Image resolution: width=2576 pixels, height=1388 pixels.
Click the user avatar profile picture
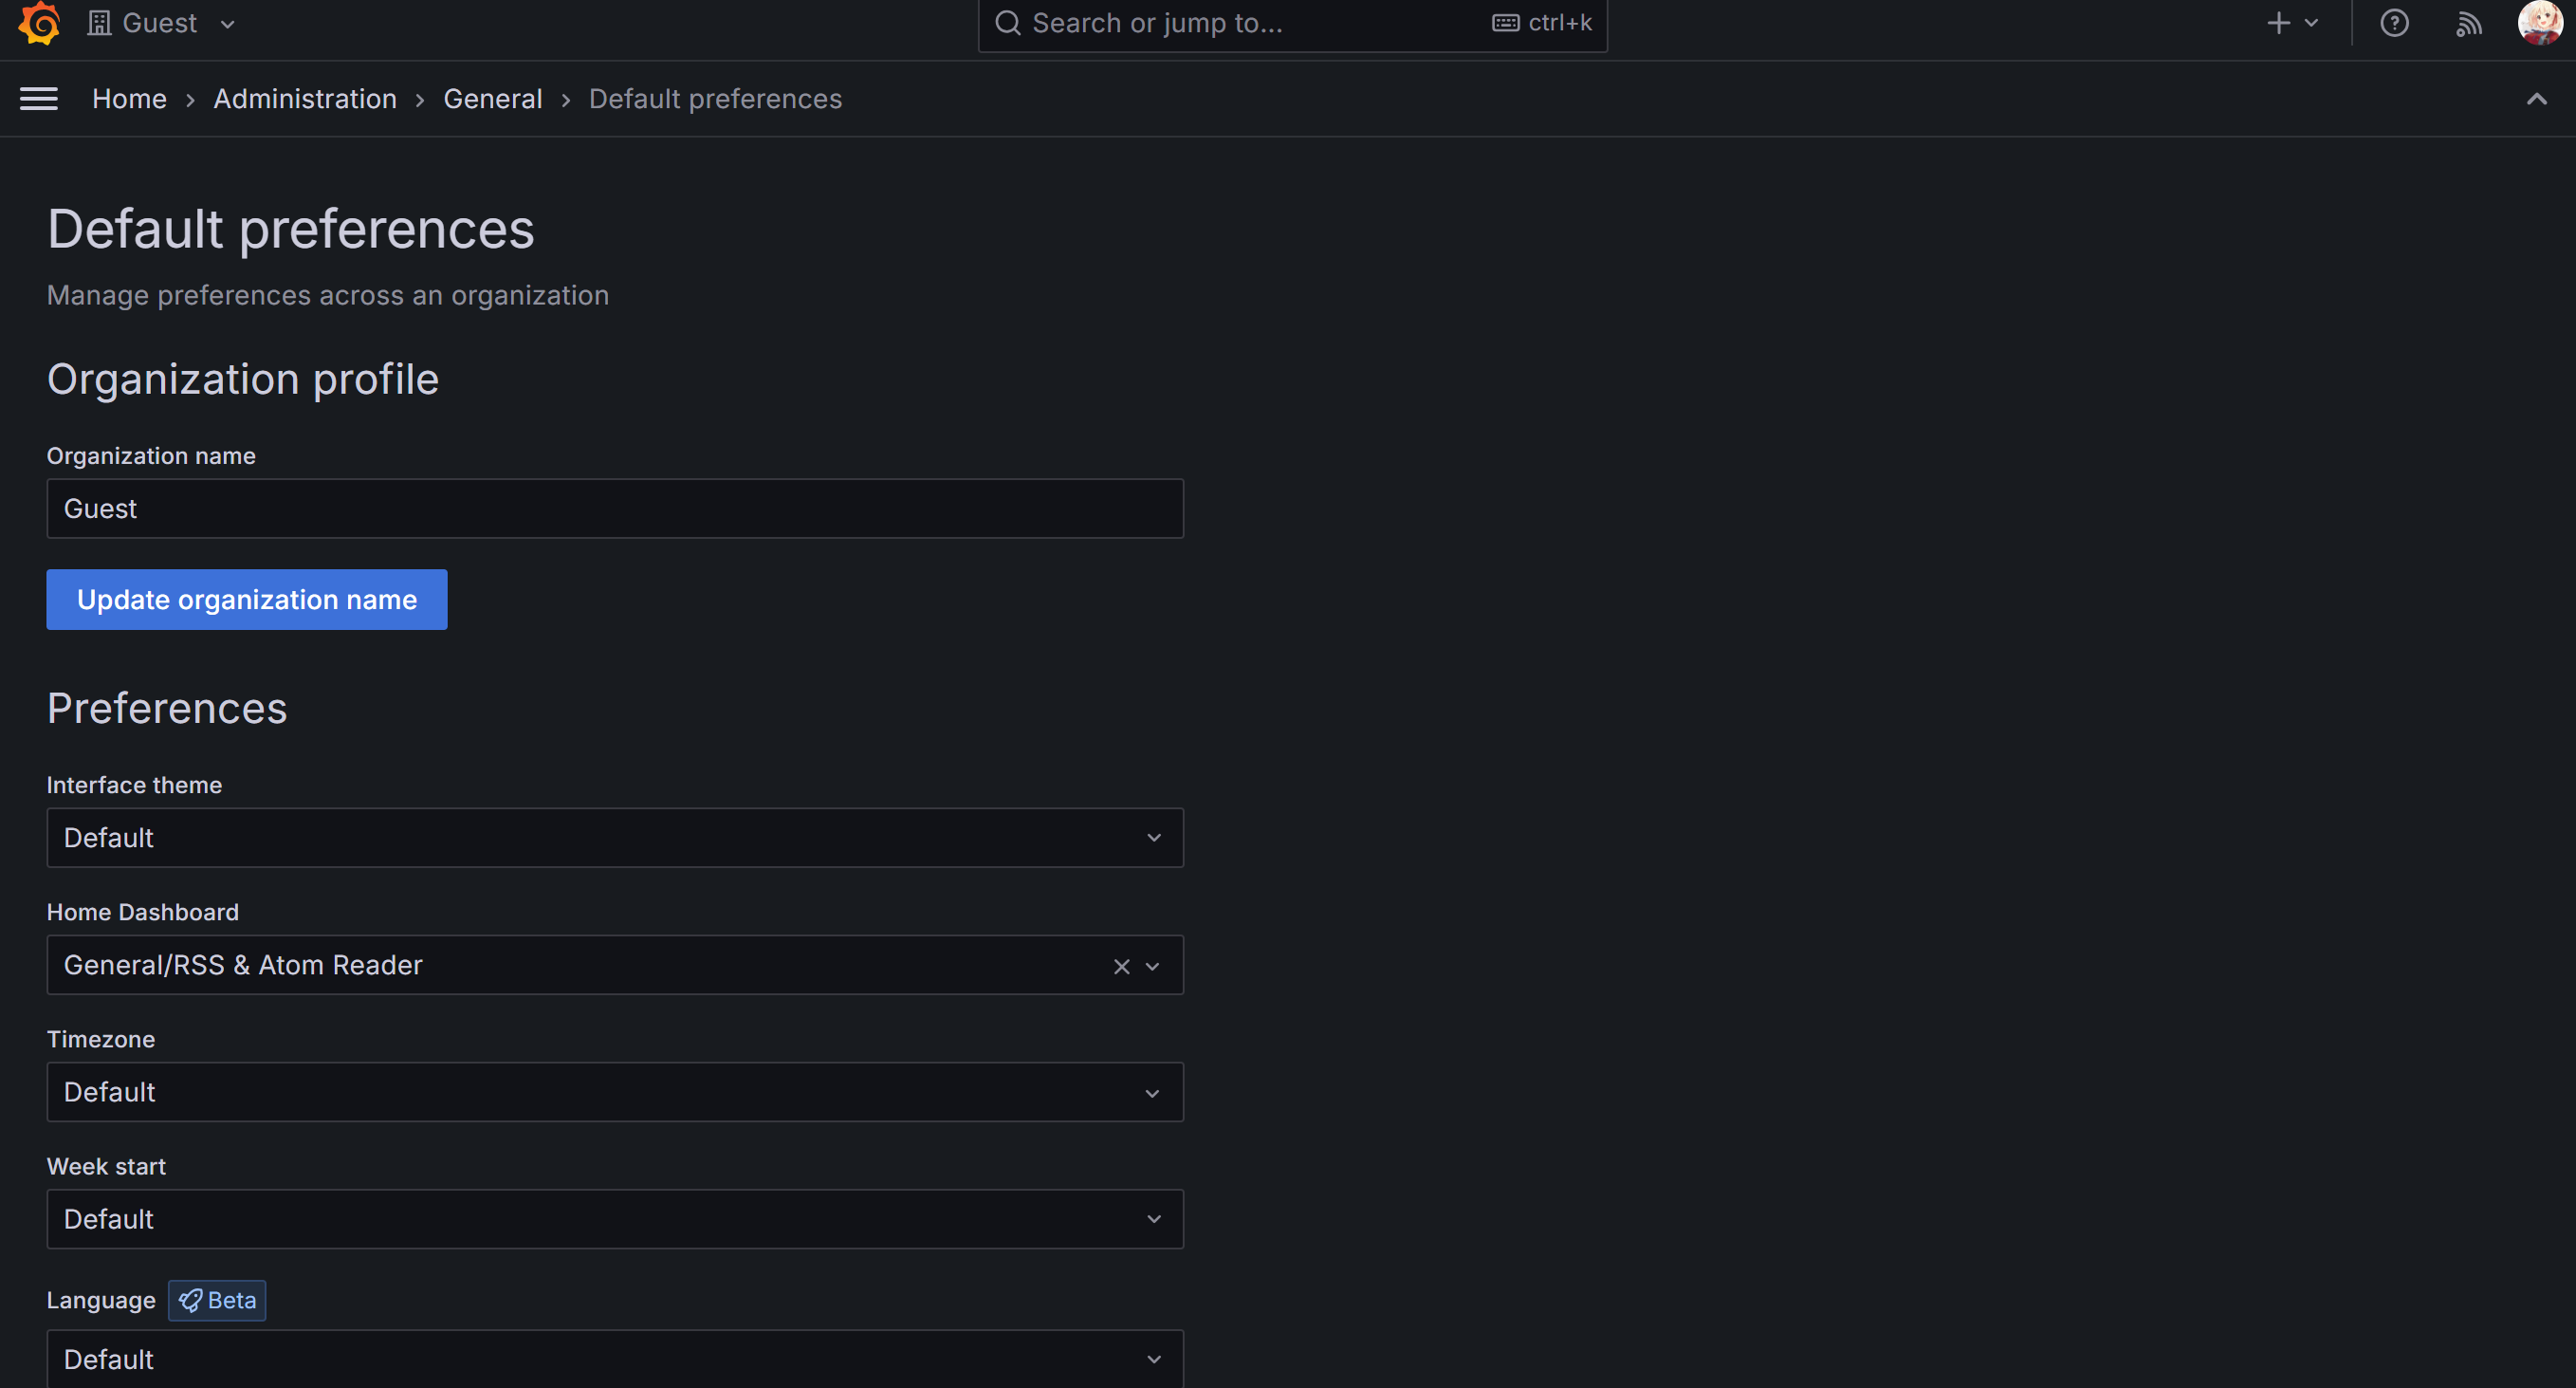coord(2539,23)
